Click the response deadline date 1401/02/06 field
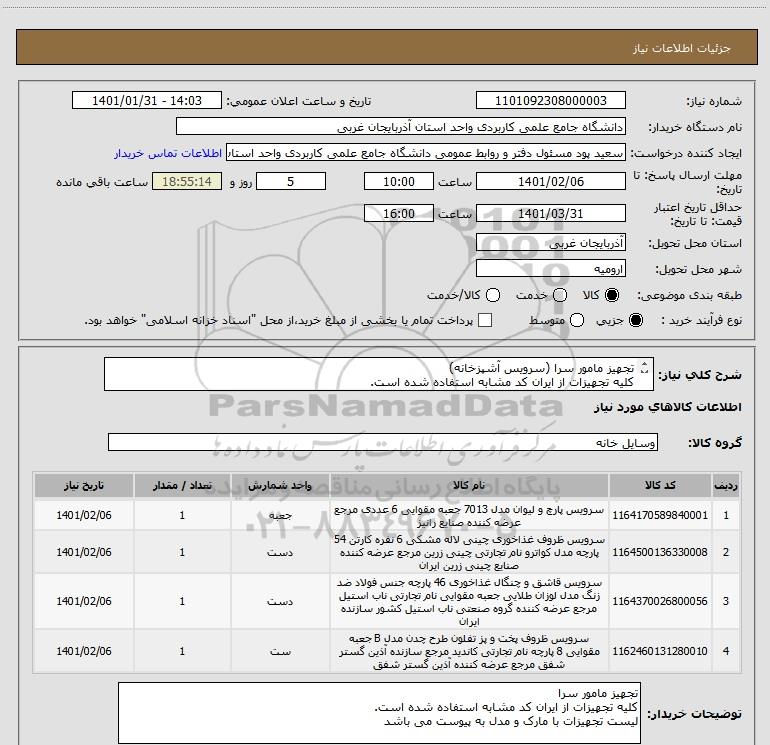The height and width of the screenshot is (745, 770). 550,182
